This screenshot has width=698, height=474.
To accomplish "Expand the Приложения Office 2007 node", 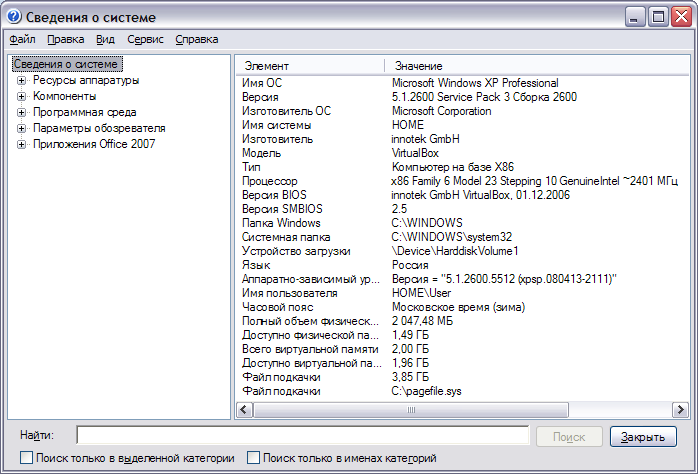I will click(21, 145).
